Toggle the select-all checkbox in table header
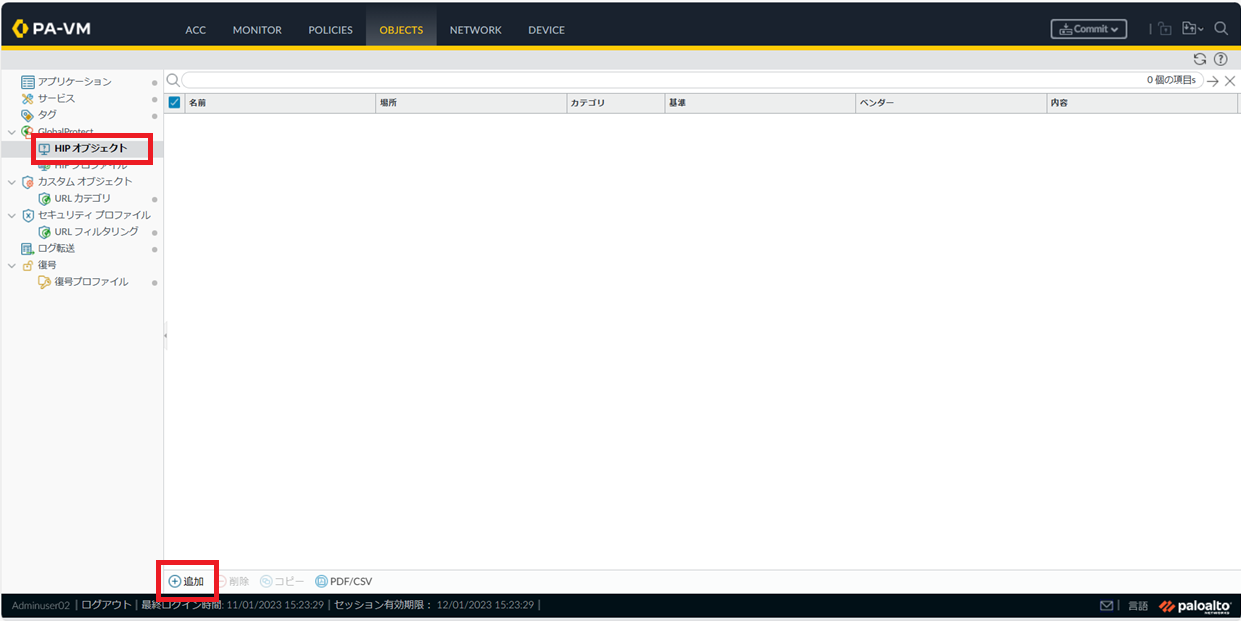Image resolution: width=1241 pixels, height=621 pixels. coord(174,102)
